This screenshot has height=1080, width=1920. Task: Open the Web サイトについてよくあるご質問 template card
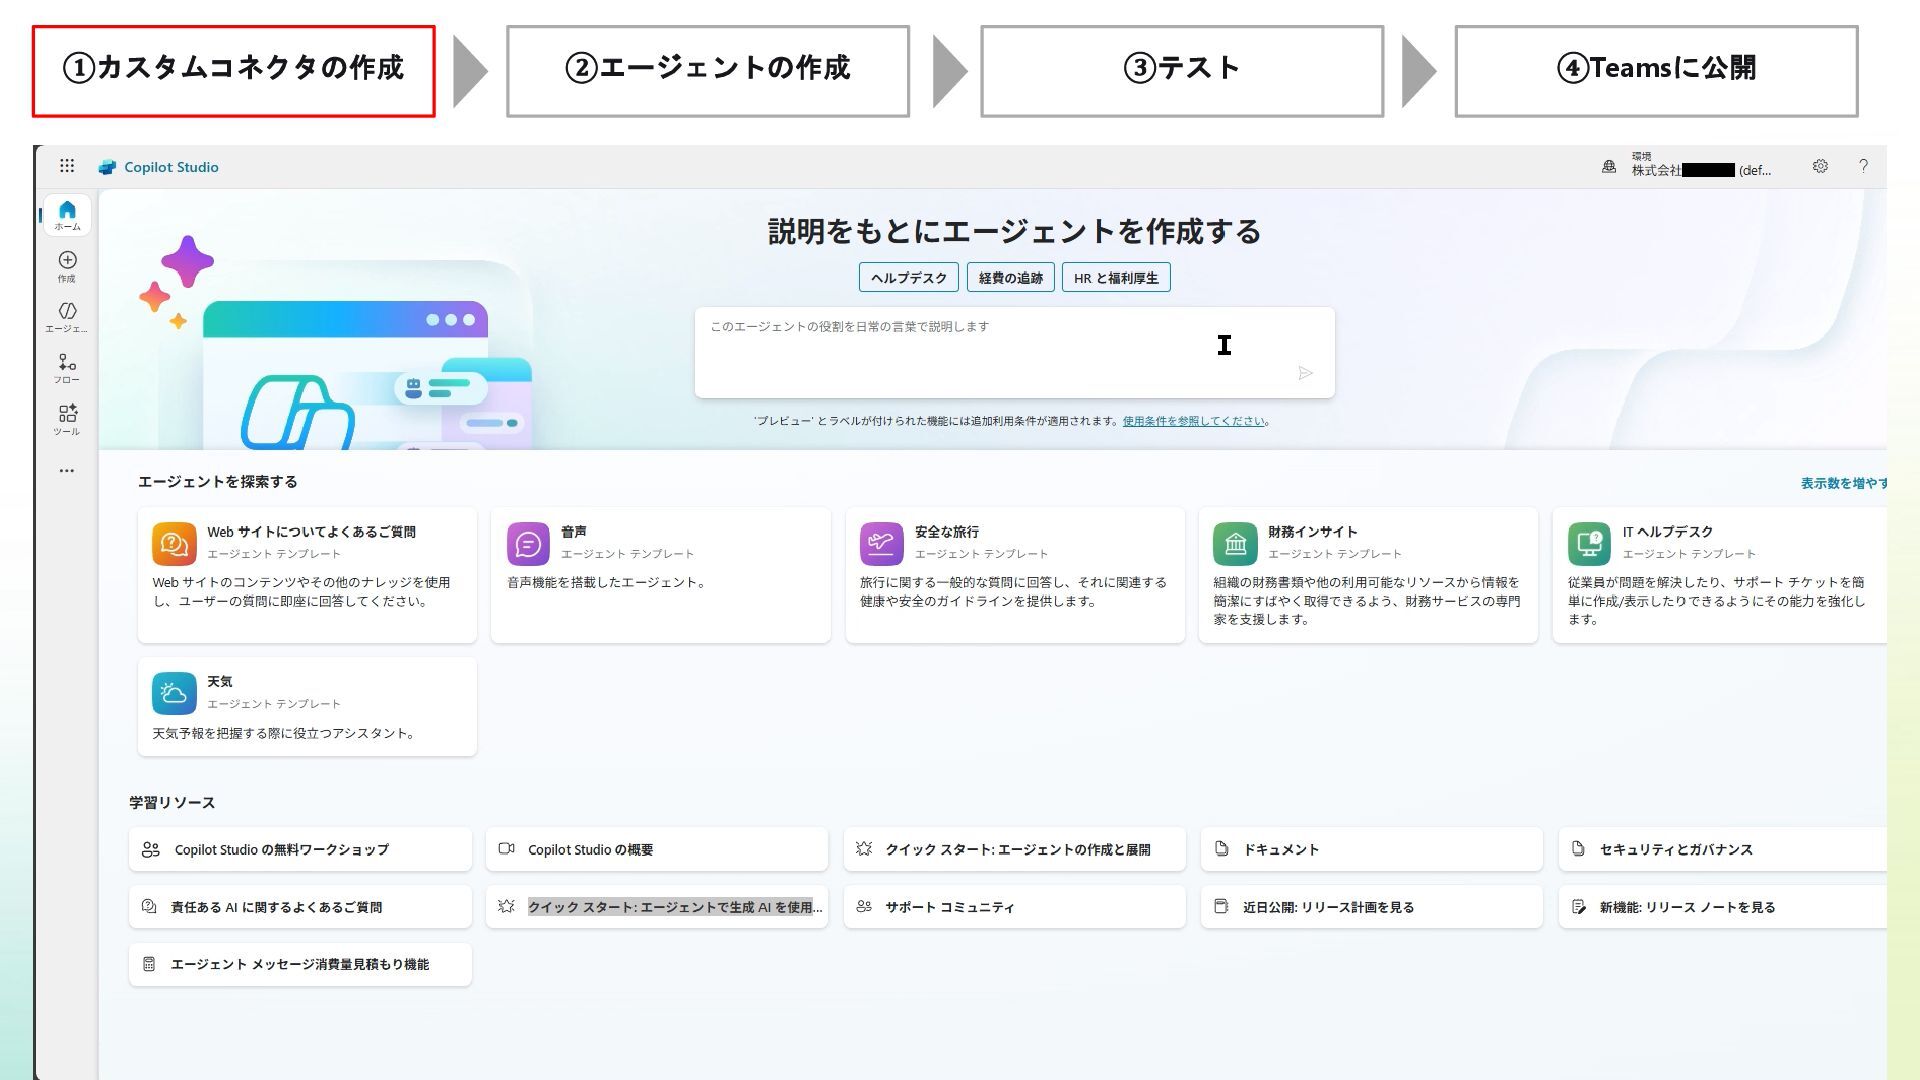click(x=307, y=575)
